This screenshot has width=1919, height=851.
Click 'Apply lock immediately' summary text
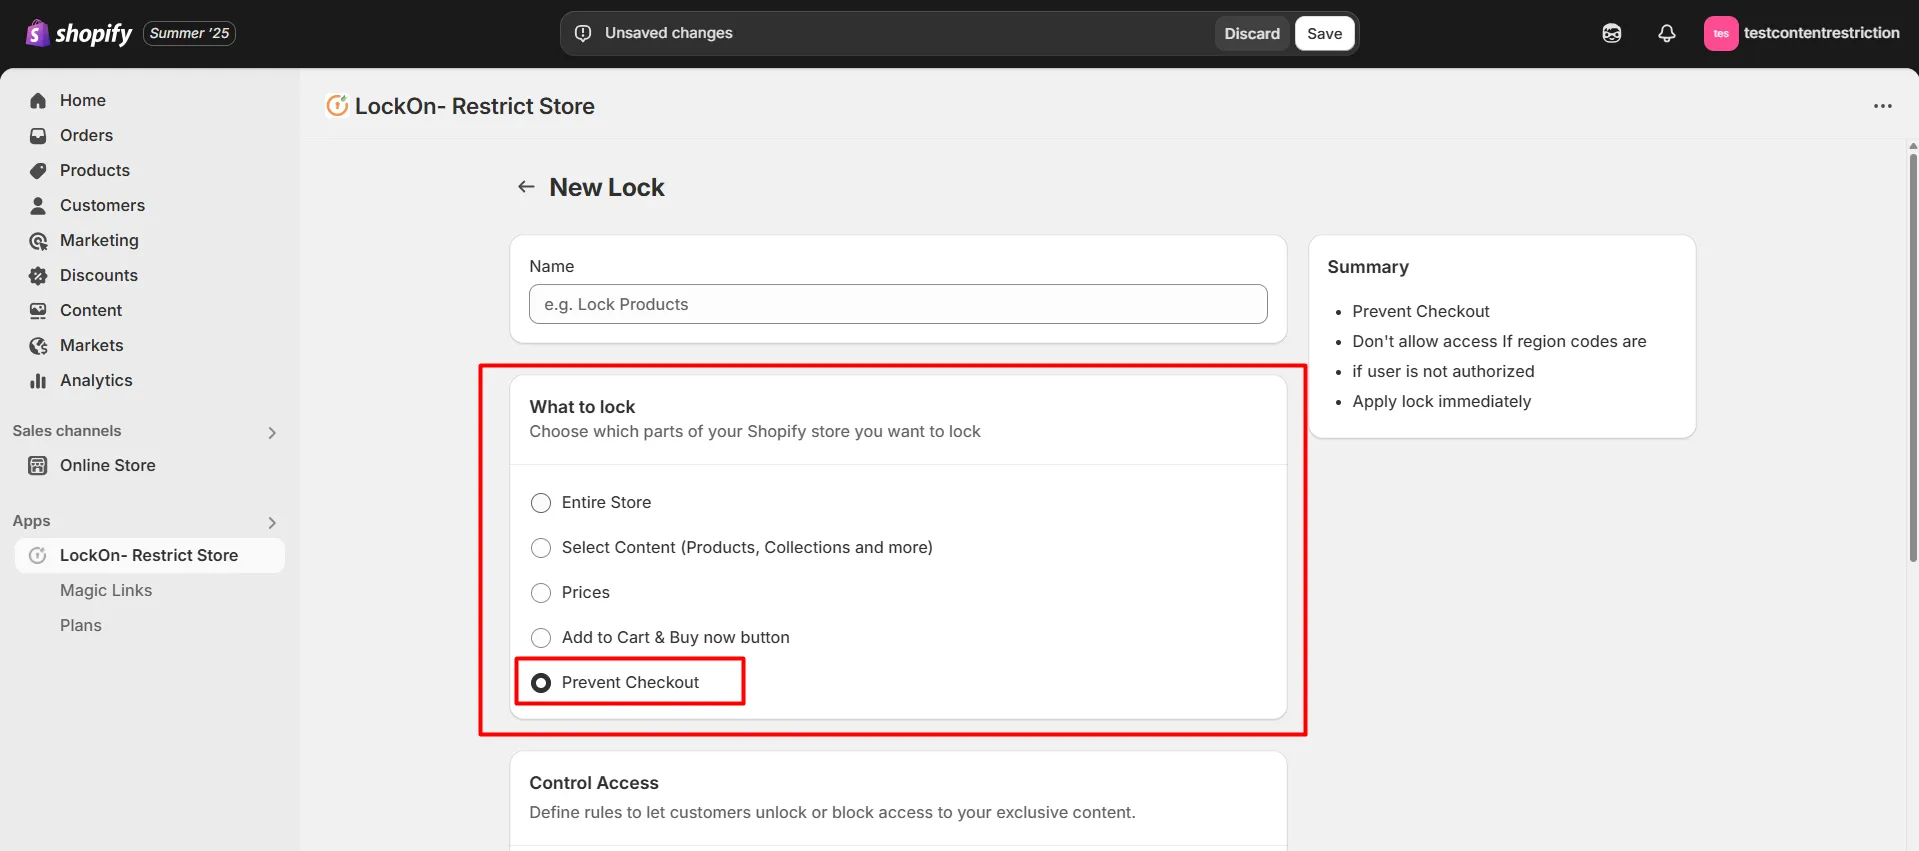pyautogui.click(x=1441, y=401)
